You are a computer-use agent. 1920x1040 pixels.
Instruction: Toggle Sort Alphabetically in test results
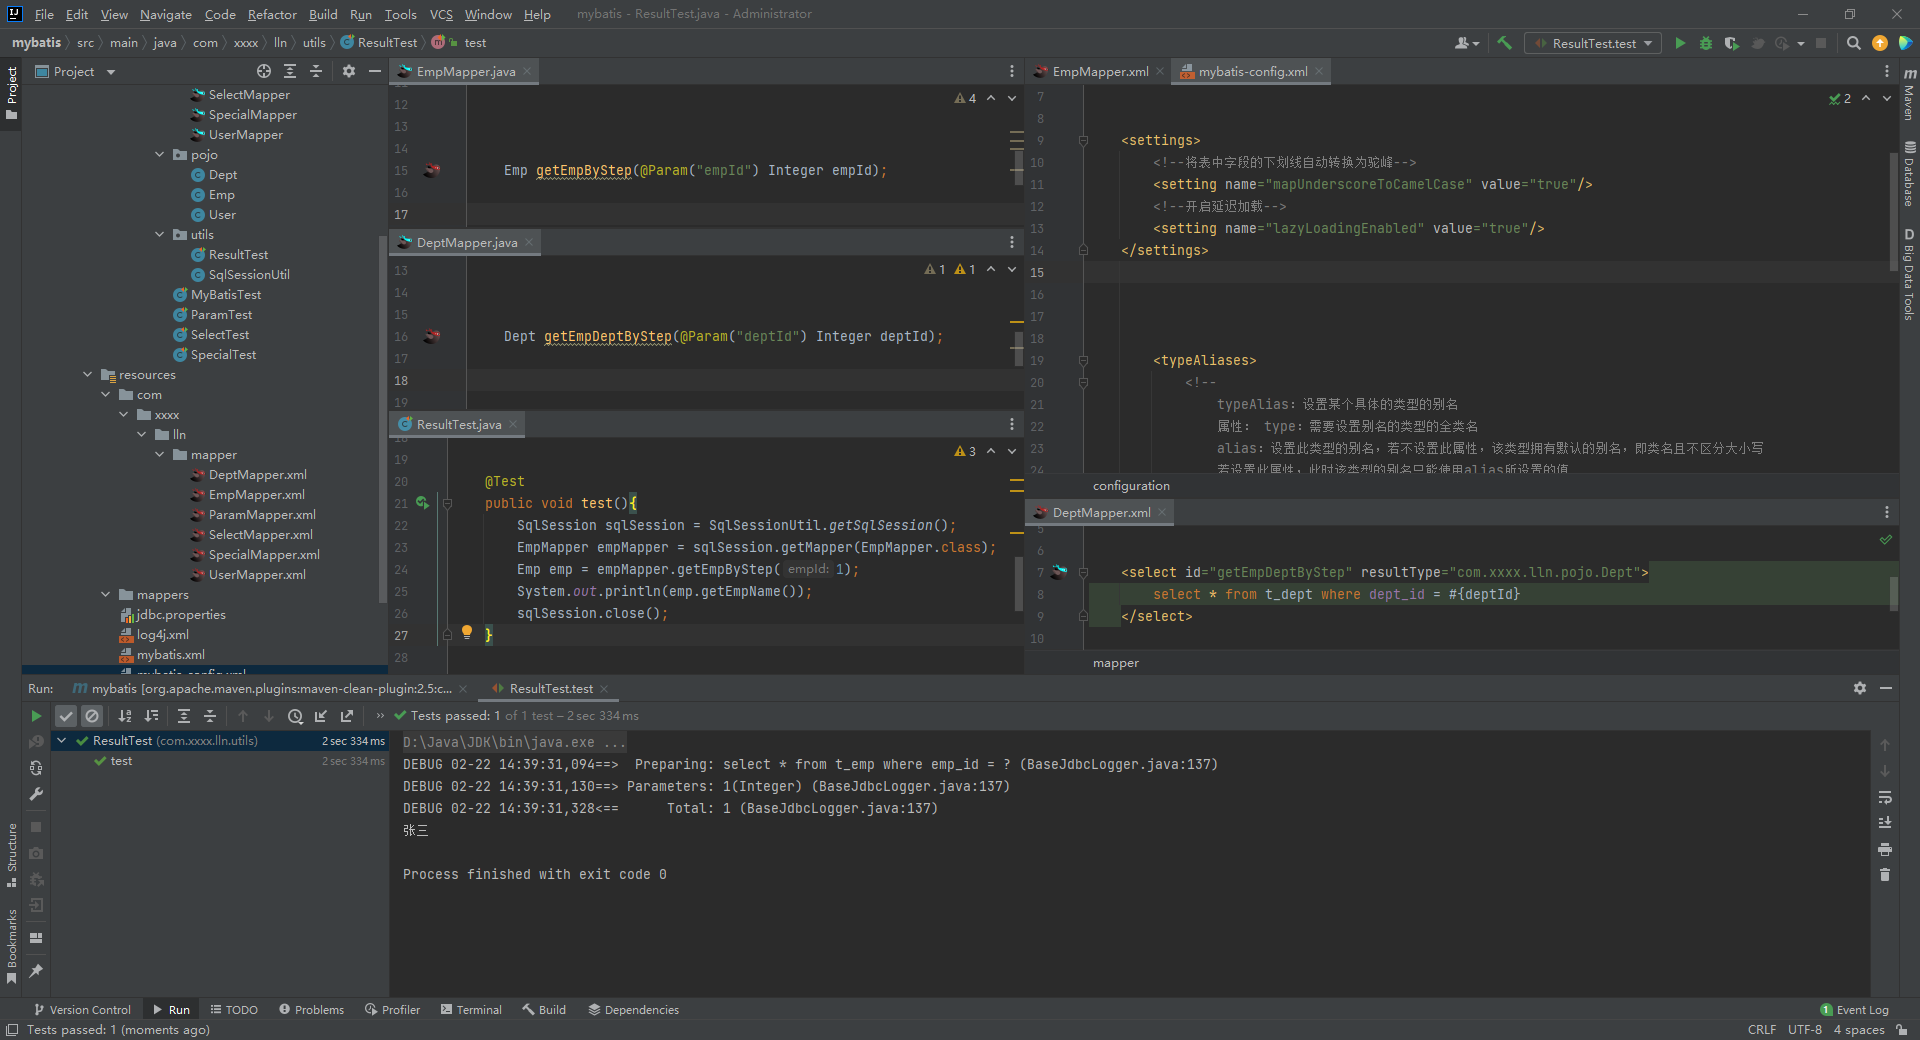pos(125,716)
